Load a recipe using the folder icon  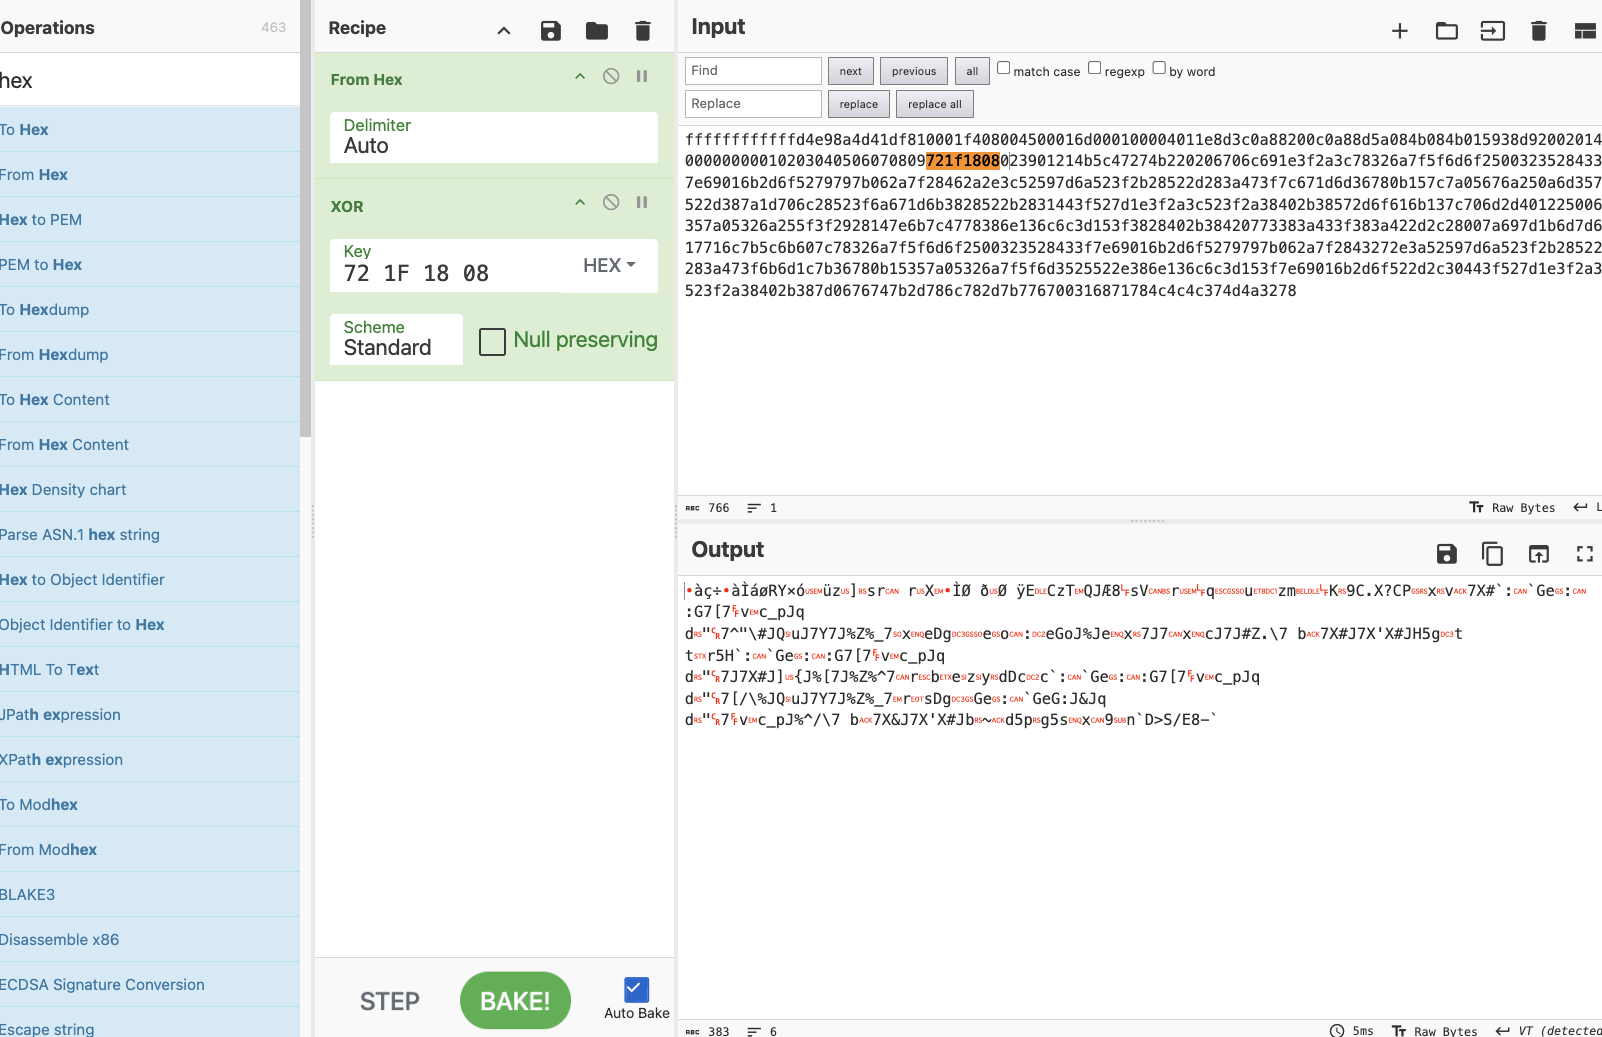click(x=597, y=31)
